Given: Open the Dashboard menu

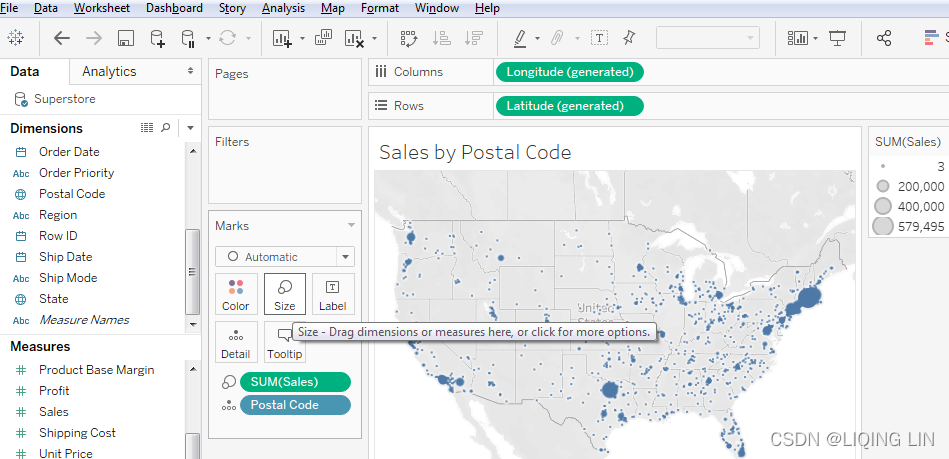Looking at the screenshot, I should pos(174,8).
